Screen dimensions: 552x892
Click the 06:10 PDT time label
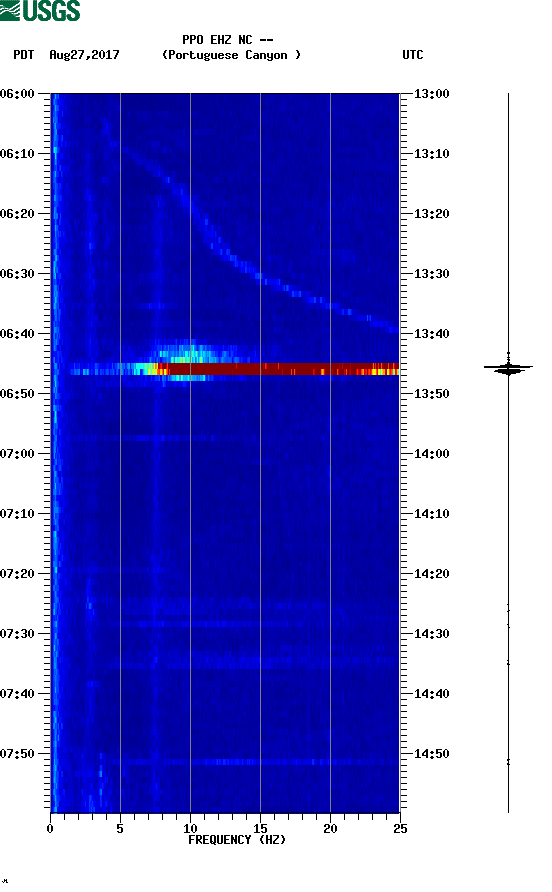point(17,154)
